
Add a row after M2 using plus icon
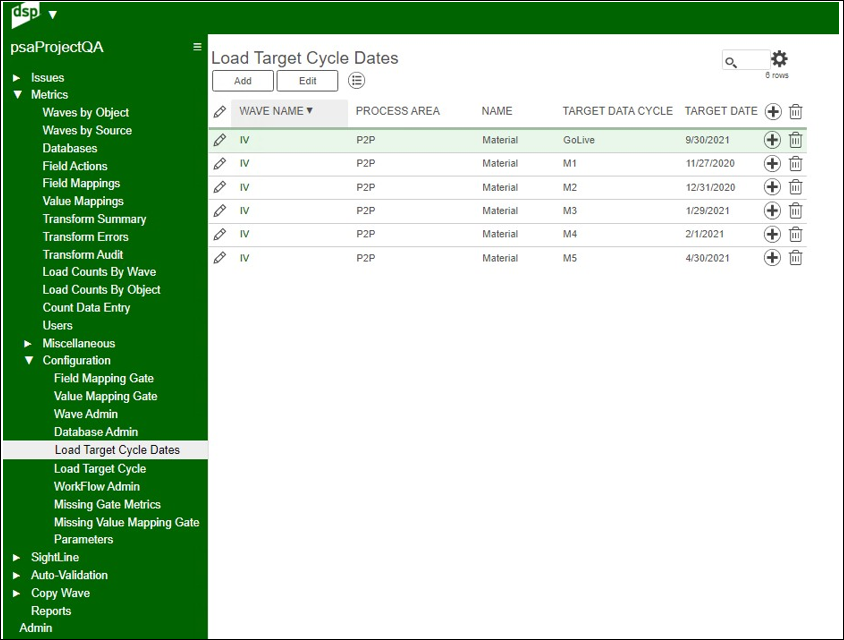[772, 187]
